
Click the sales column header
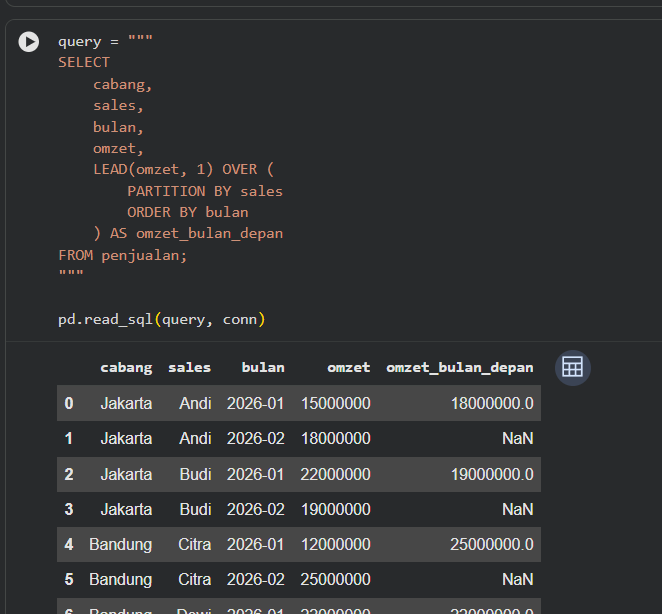190,367
